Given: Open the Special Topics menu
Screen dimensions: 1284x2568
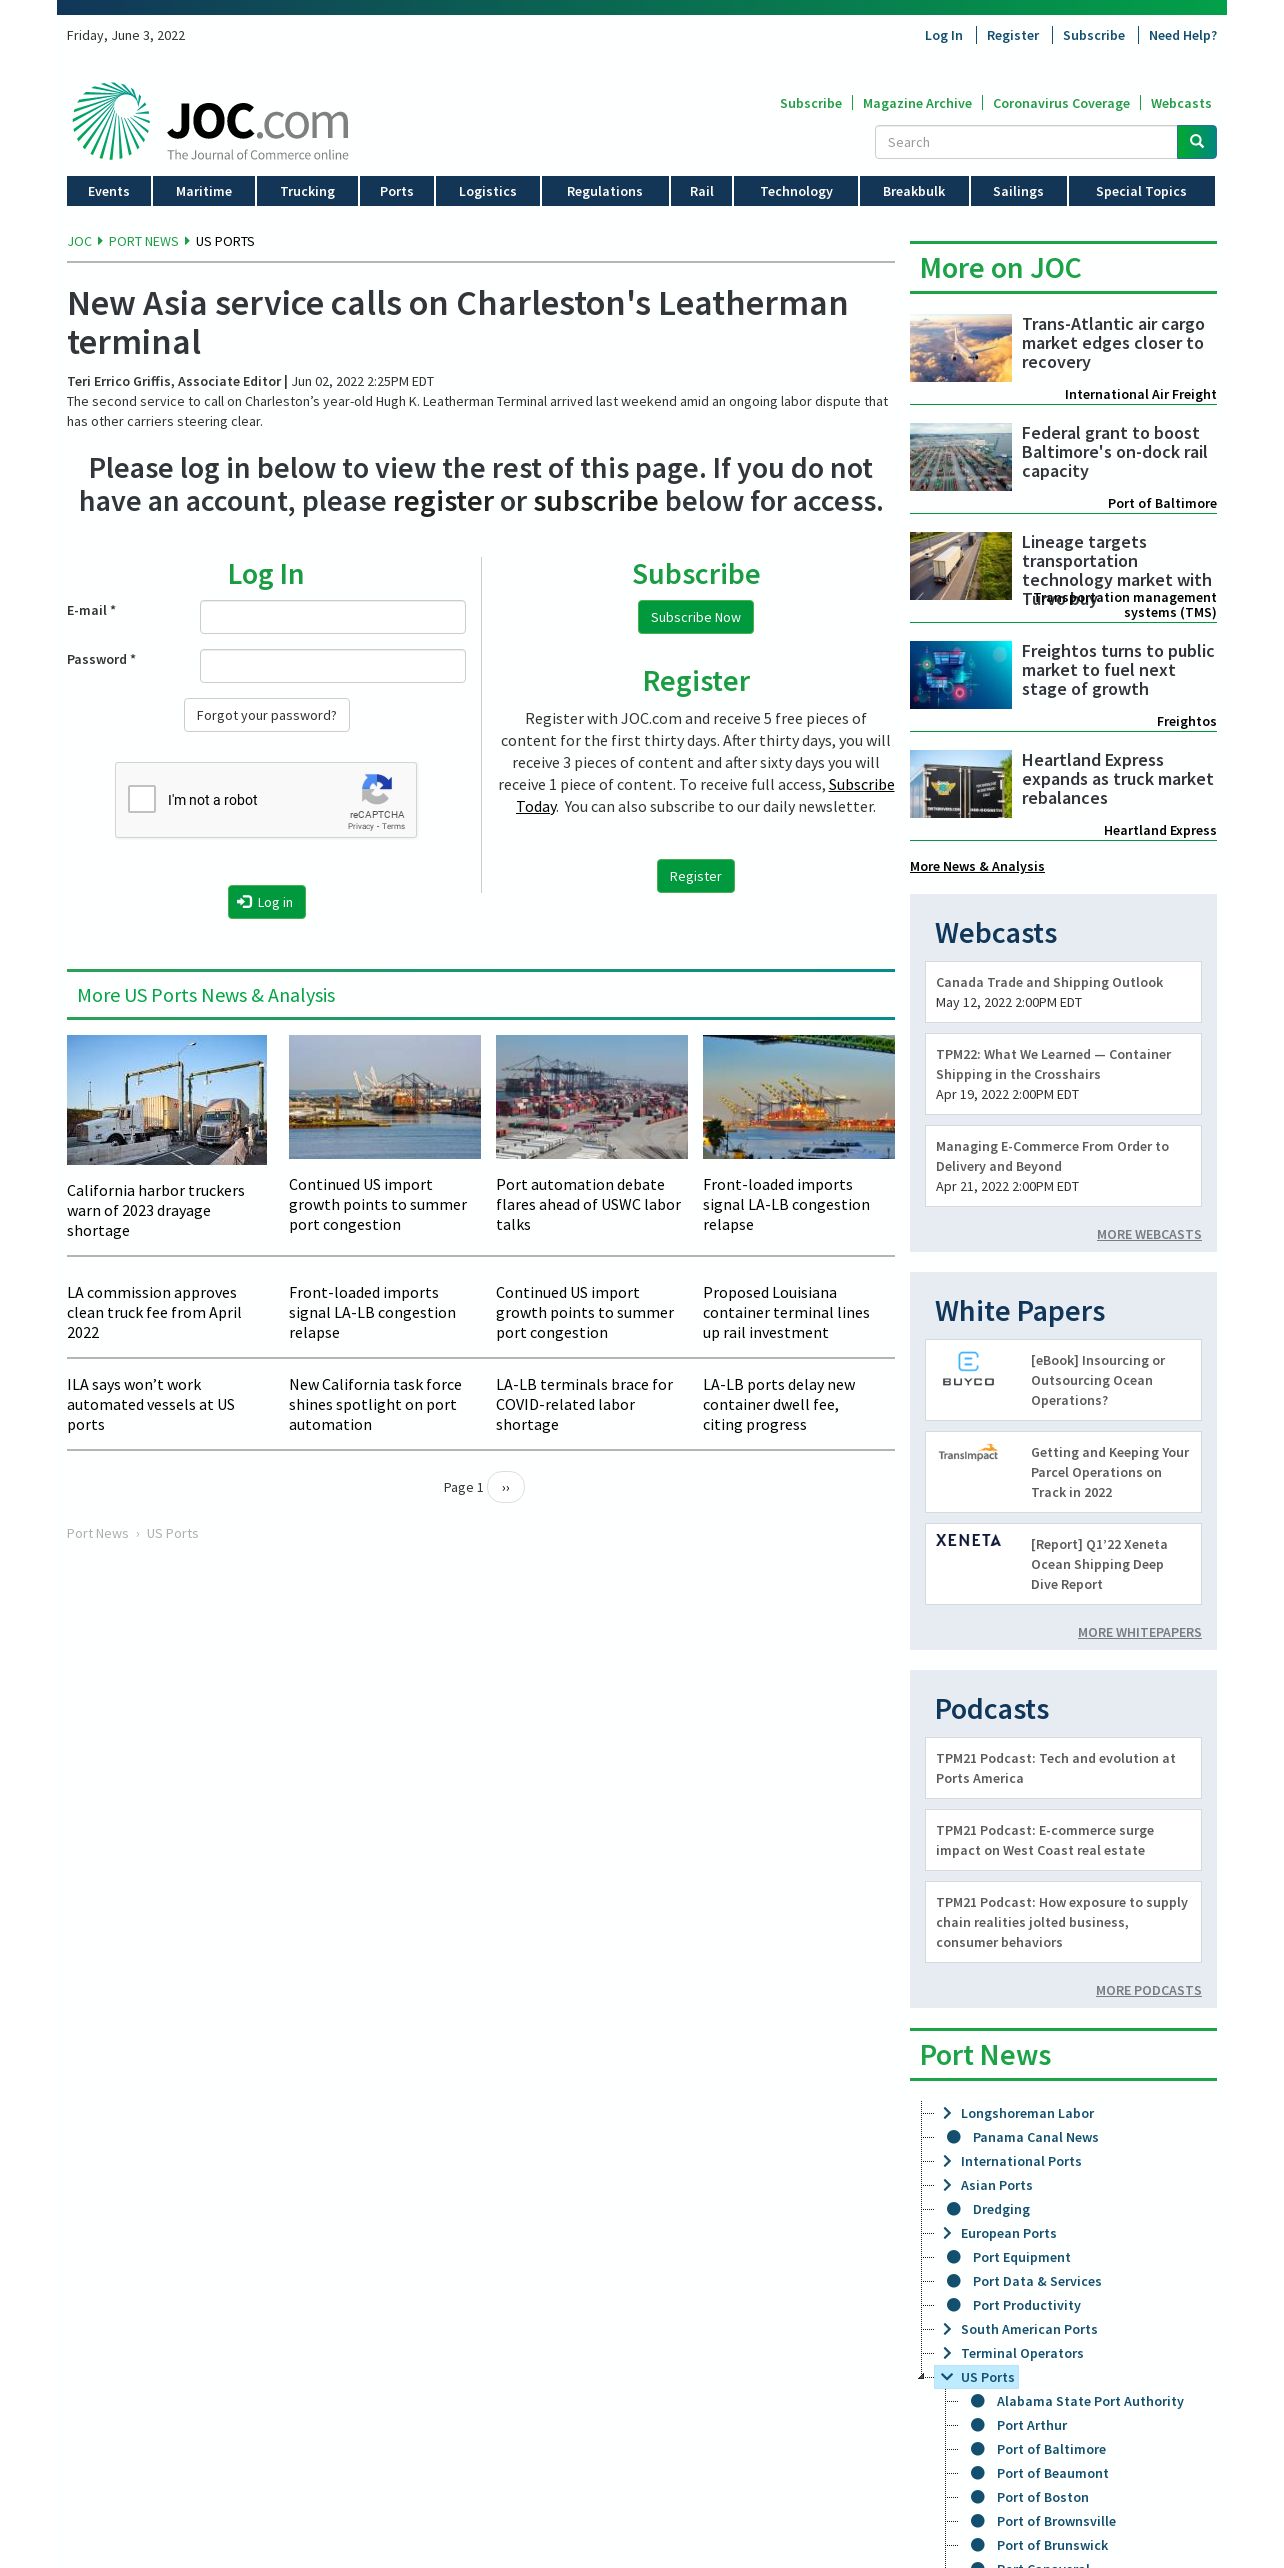Looking at the screenshot, I should click(x=1141, y=191).
